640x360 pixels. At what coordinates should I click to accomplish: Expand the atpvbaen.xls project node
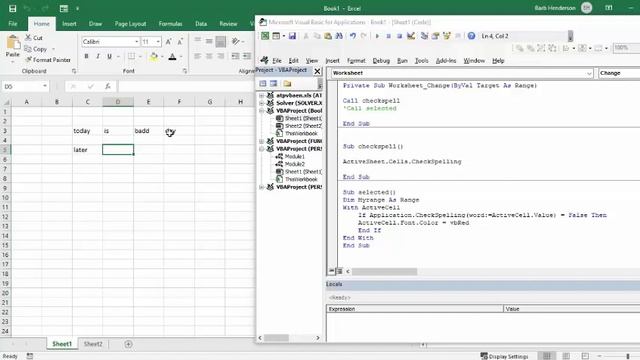point(261,96)
